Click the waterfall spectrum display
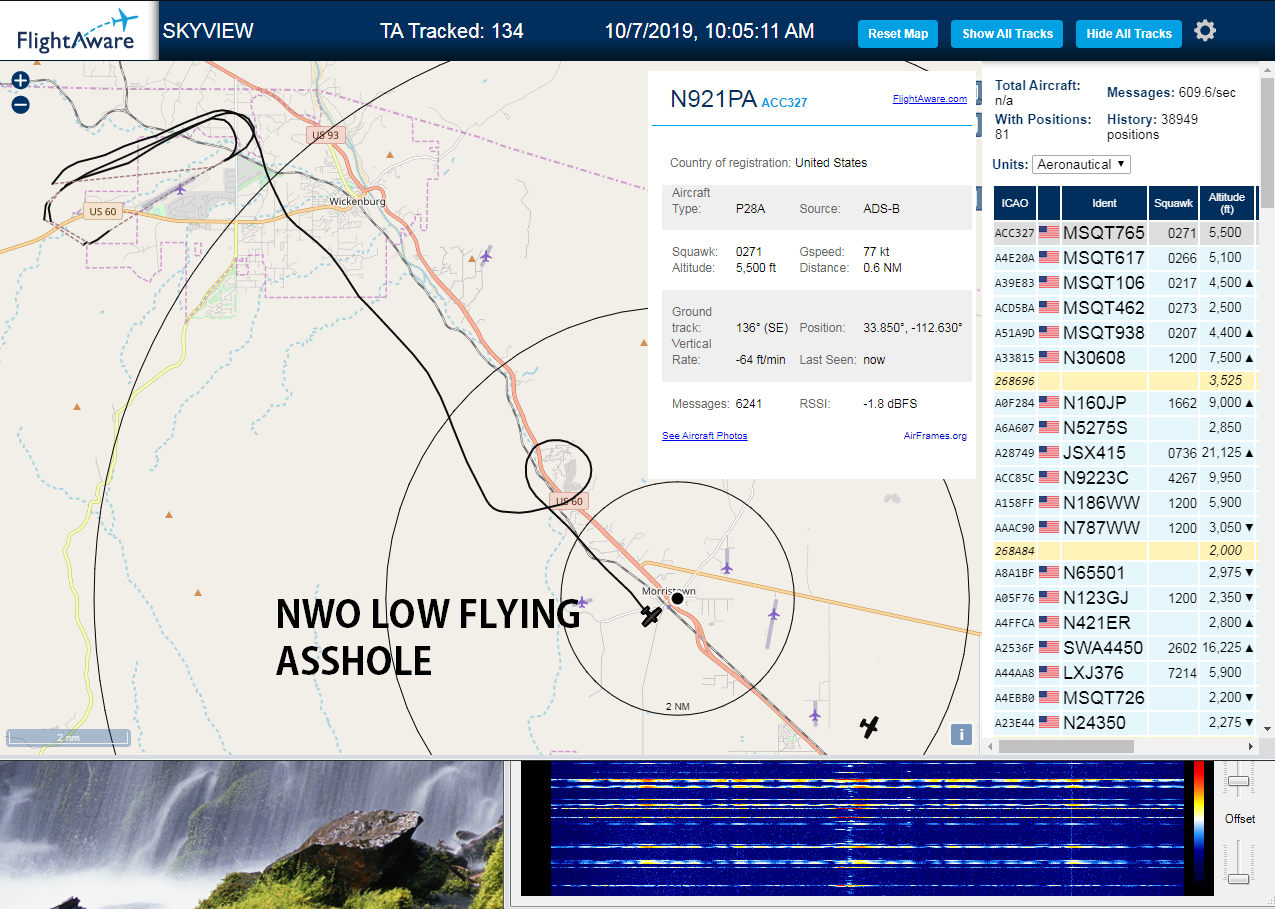This screenshot has width=1275, height=909. point(865,828)
